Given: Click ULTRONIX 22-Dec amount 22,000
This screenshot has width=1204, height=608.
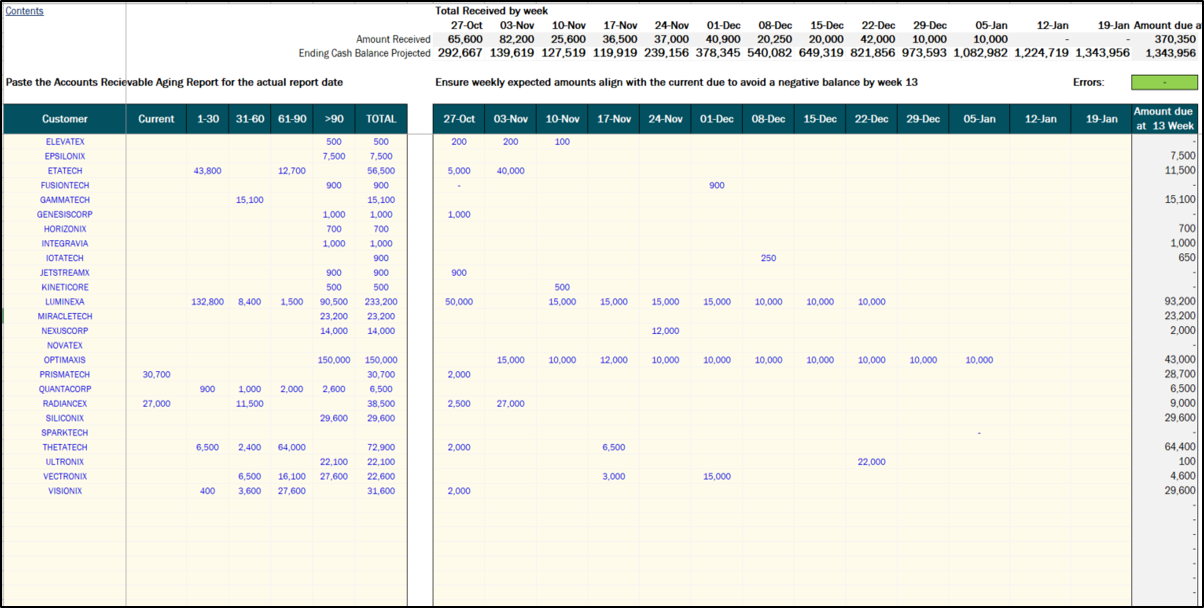Looking at the screenshot, I should click(871, 461).
